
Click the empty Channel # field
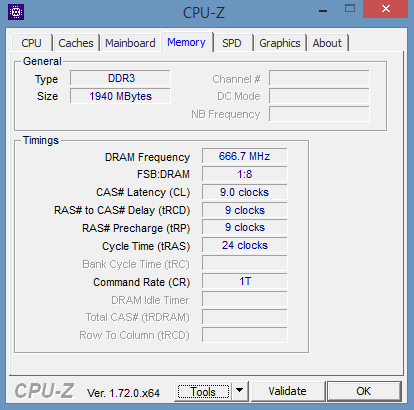[319, 78]
